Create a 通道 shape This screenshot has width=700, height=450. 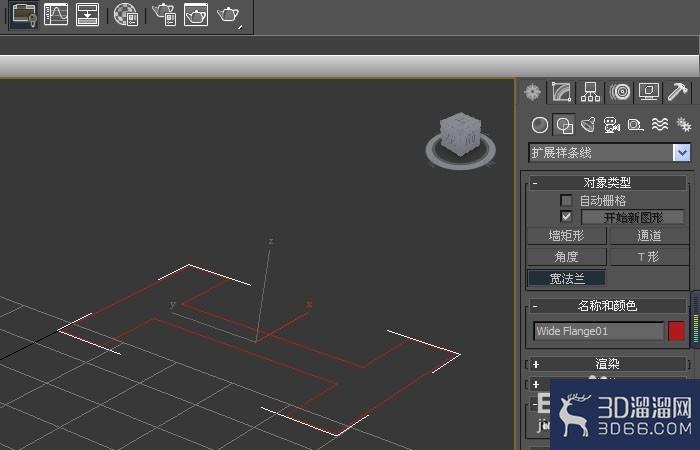[x=649, y=235]
